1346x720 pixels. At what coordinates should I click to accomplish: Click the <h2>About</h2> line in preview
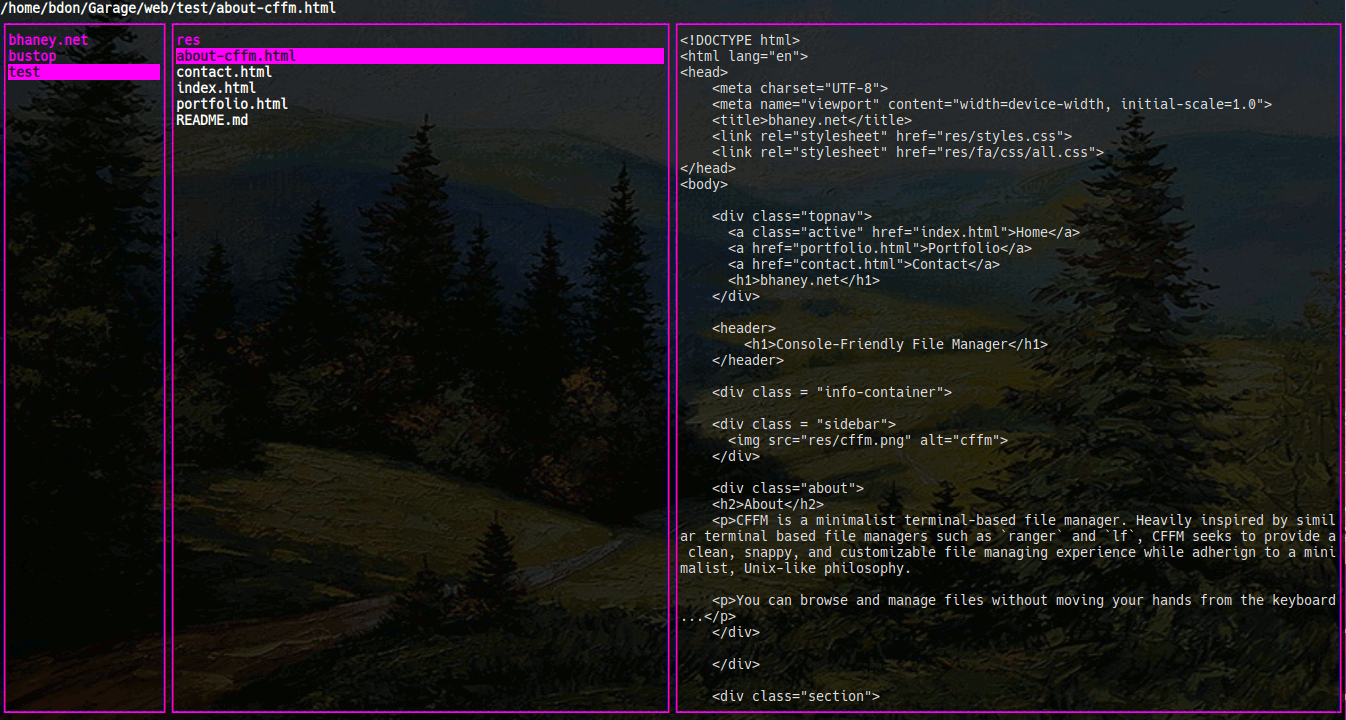768,505
